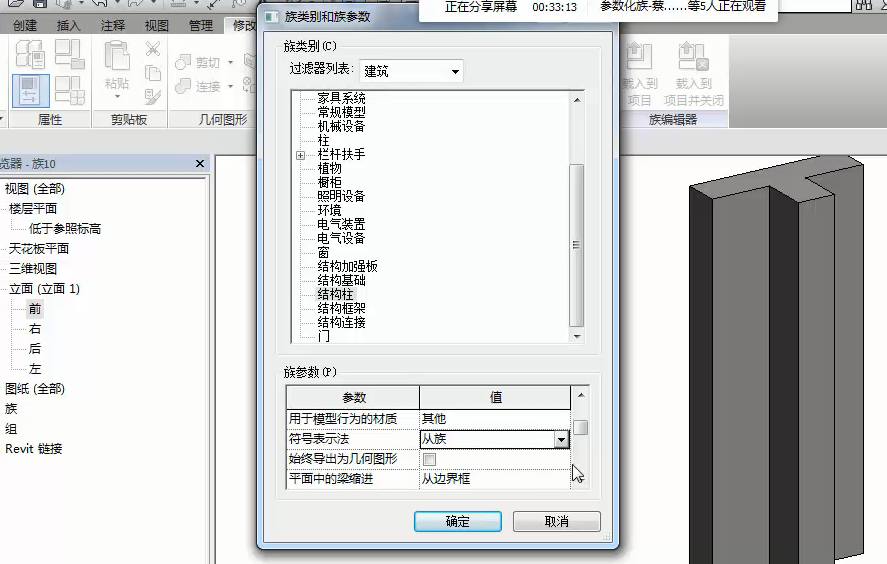Open the dropdown arrow under 粘贴
Viewport: 887px width, 564px height.
(117, 97)
